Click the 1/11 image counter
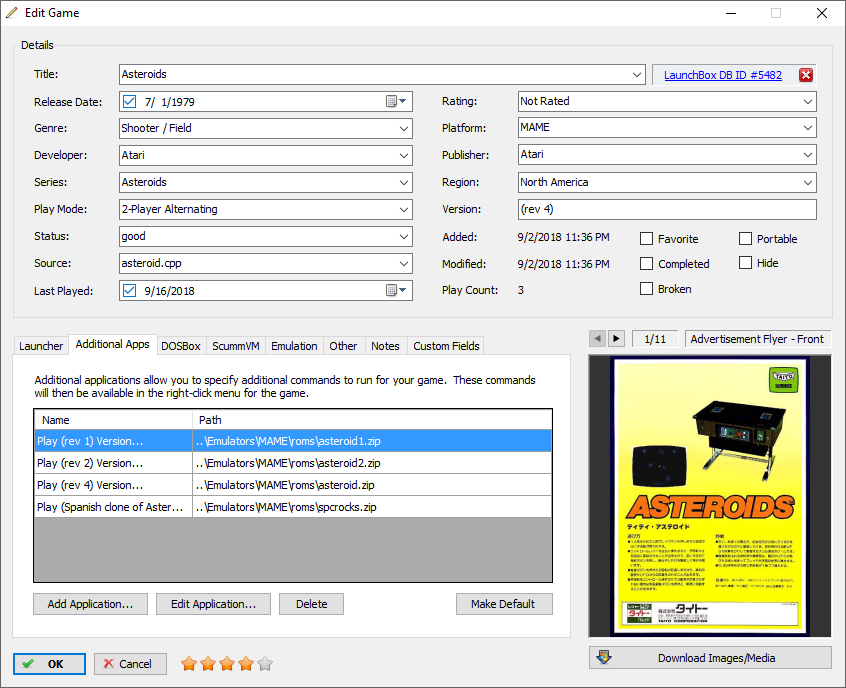The width and height of the screenshot is (846, 688). coord(655,339)
